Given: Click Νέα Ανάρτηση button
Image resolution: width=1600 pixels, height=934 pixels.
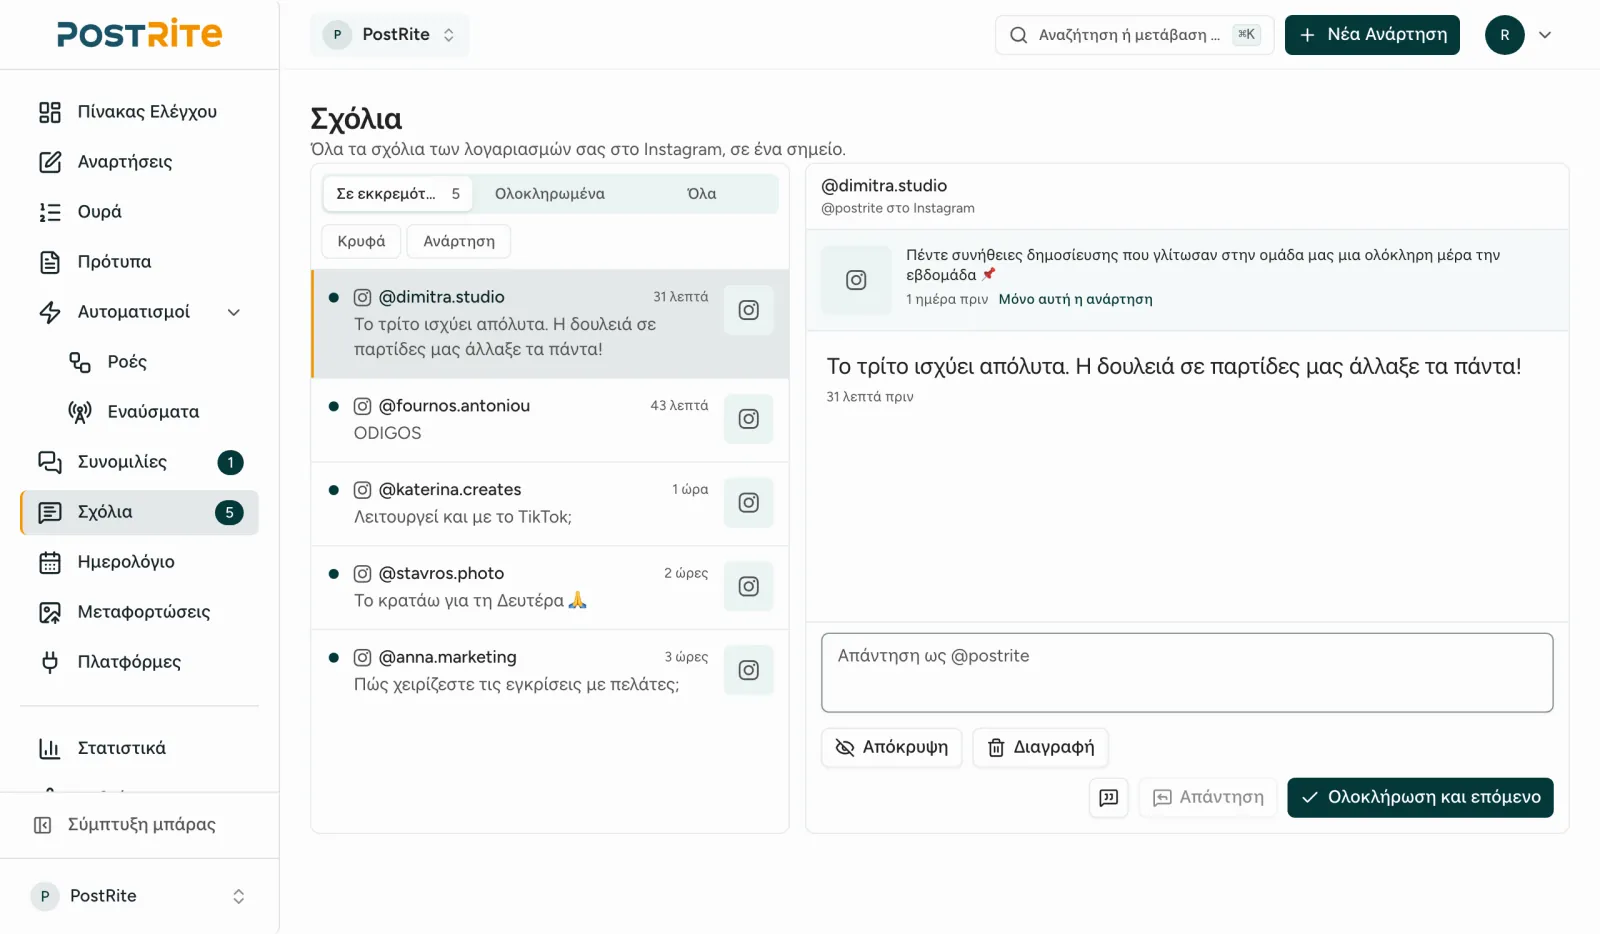Looking at the screenshot, I should (1372, 35).
